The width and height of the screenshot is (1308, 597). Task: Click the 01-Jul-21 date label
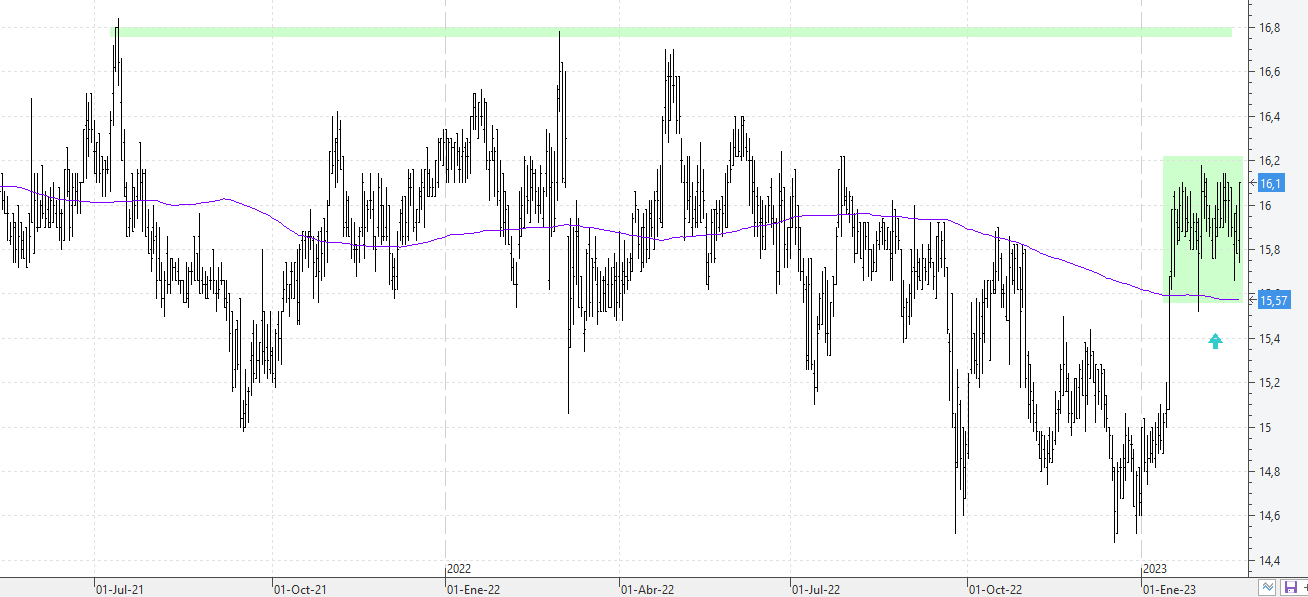click(x=121, y=590)
